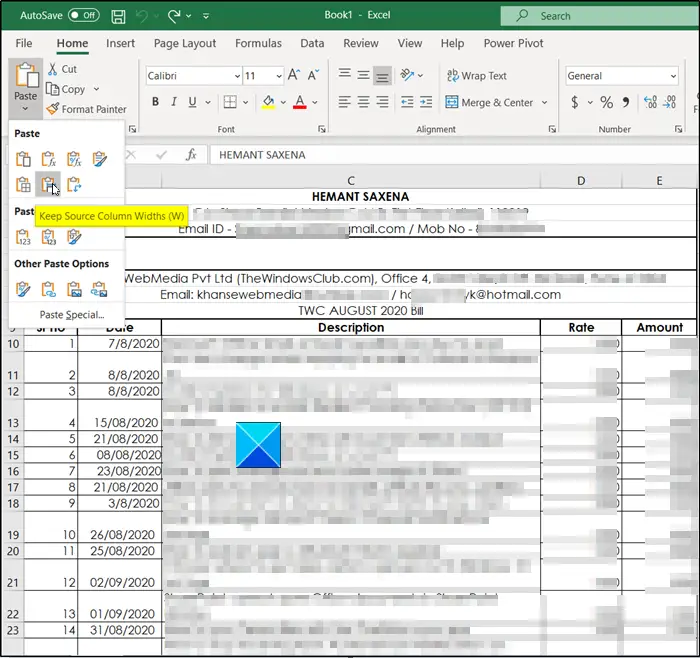Center text horizontally
Viewport: 700px width, 658px height.
tap(363, 102)
